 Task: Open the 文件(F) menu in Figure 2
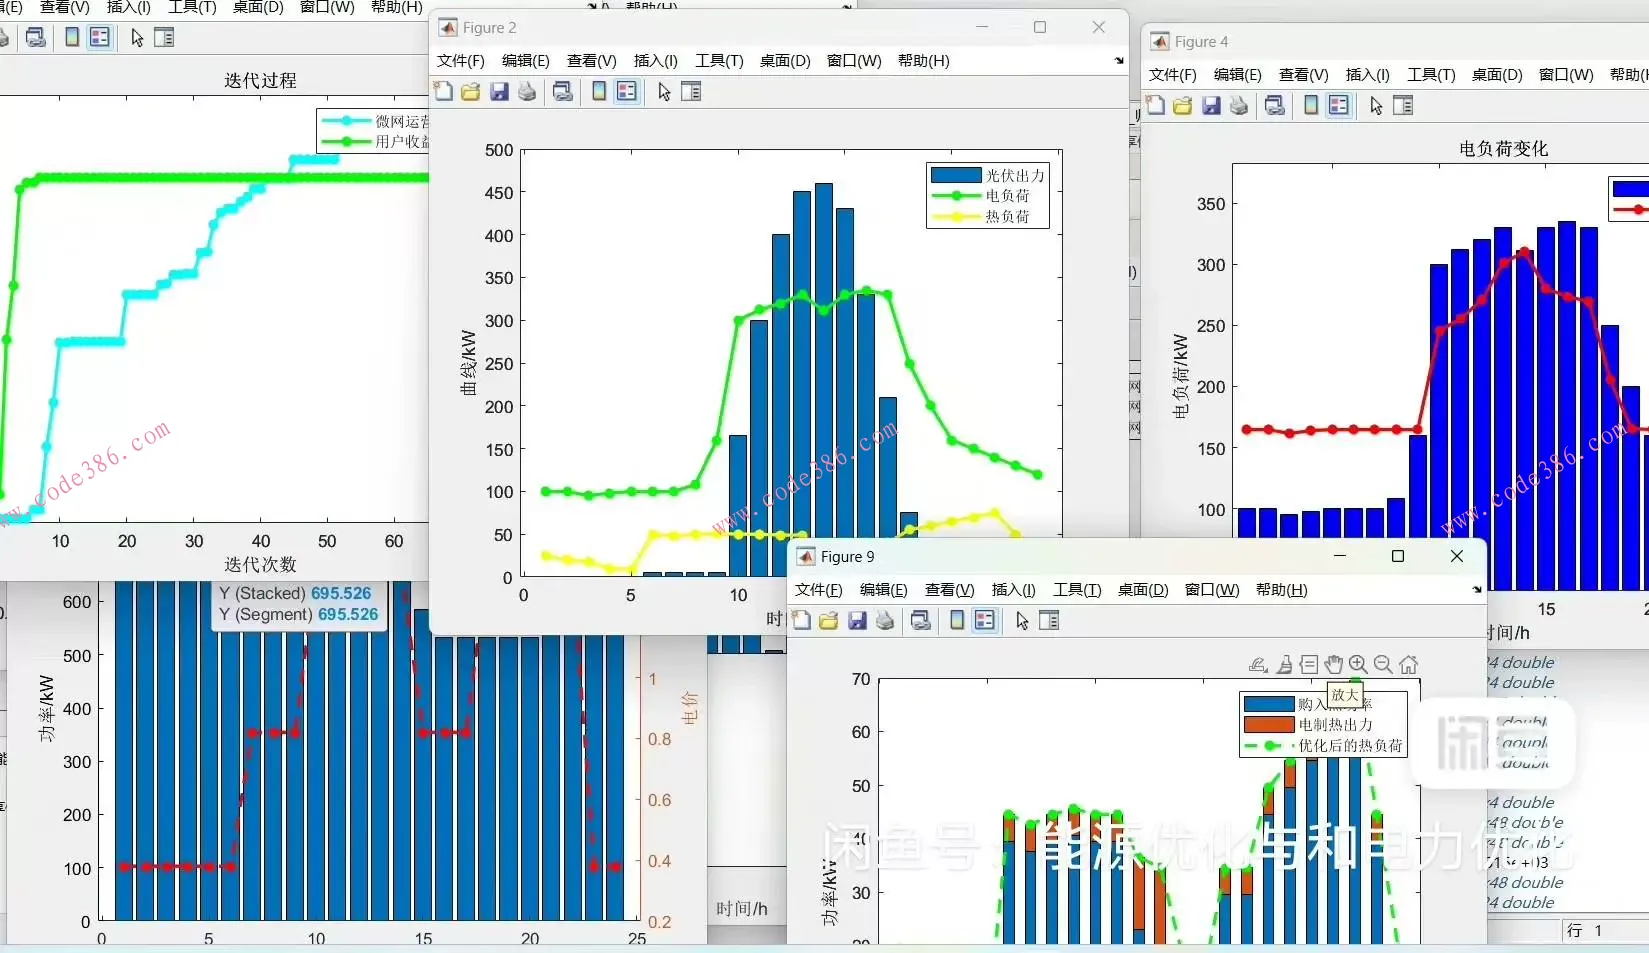coord(460,61)
